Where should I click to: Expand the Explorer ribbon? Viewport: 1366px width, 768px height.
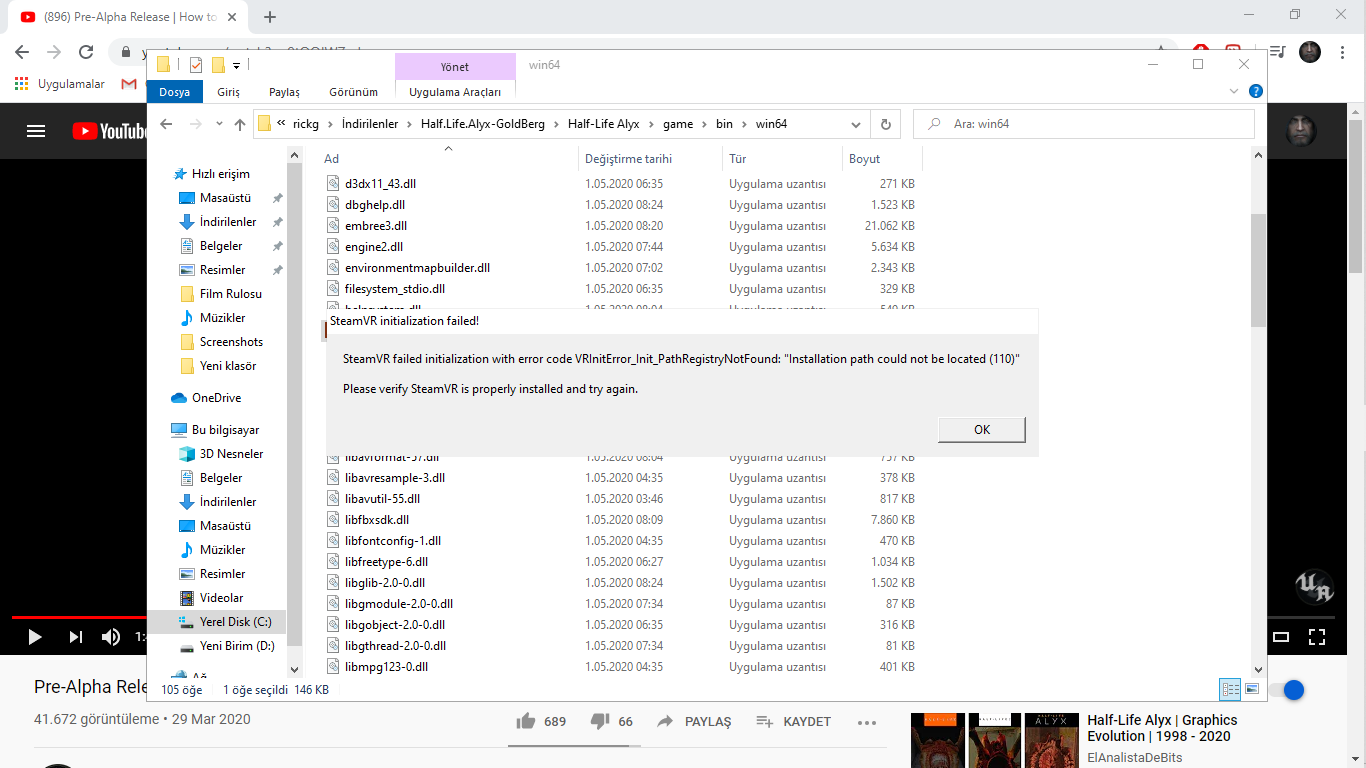click(1234, 91)
